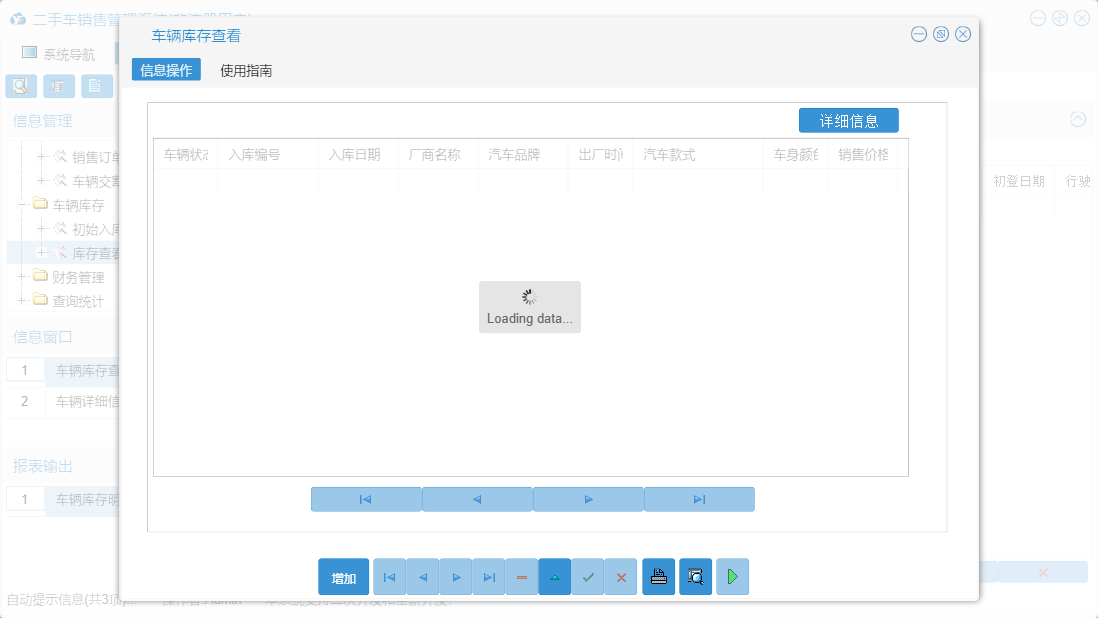The height and width of the screenshot is (618, 1098).
Task: Select 车辆库存 folder in navigation tree
Action: tap(78, 205)
